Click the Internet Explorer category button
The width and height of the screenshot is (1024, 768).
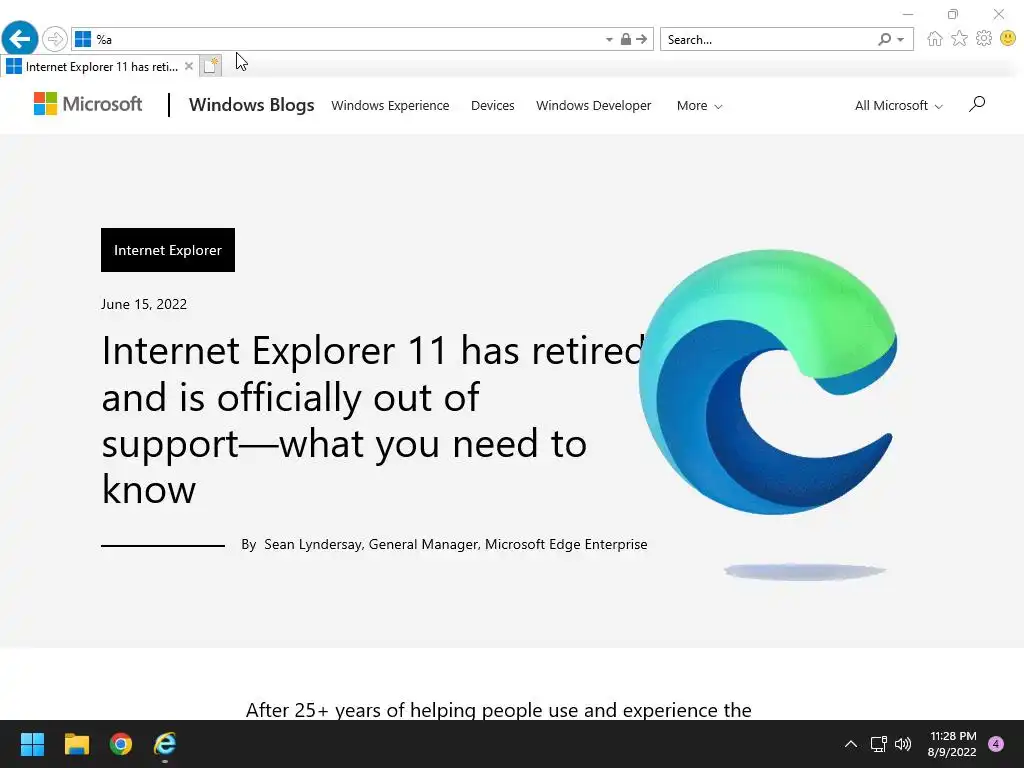coord(168,250)
